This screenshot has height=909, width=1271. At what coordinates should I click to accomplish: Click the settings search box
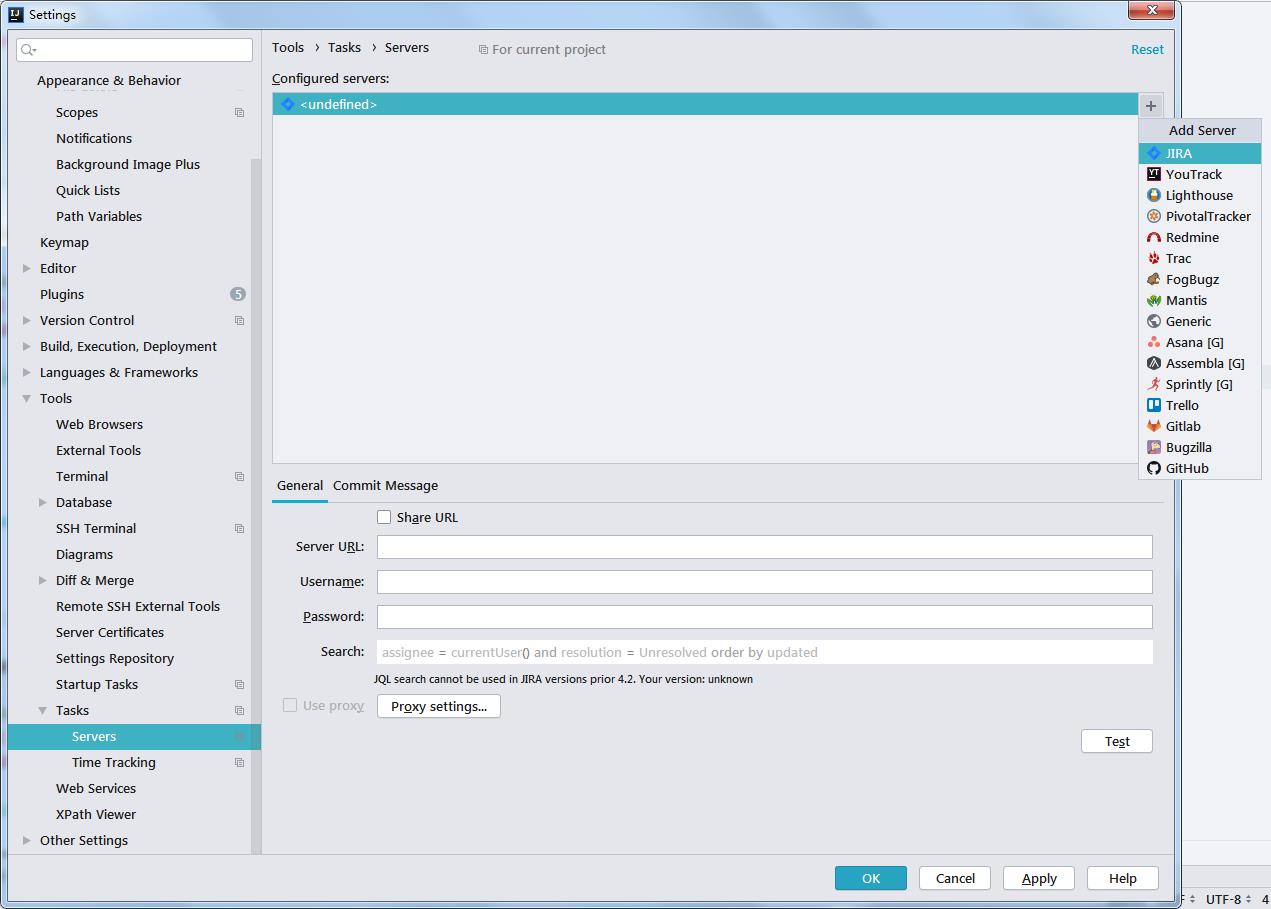[135, 49]
